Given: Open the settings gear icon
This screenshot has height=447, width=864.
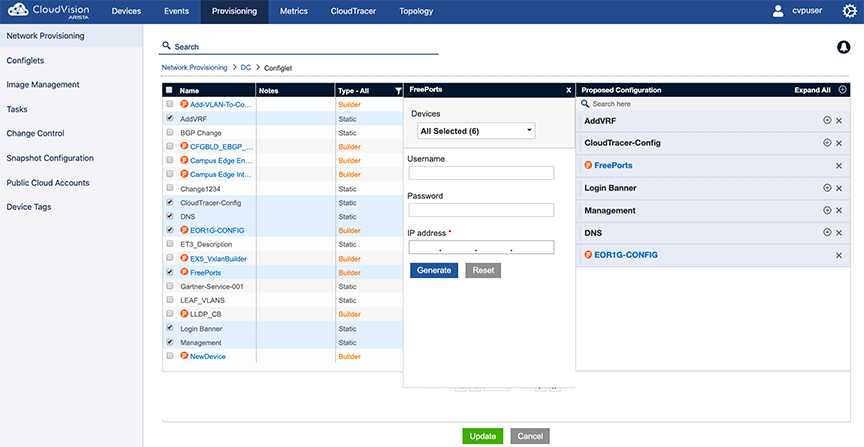Looking at the screenshot, I should tap(850, 11).
